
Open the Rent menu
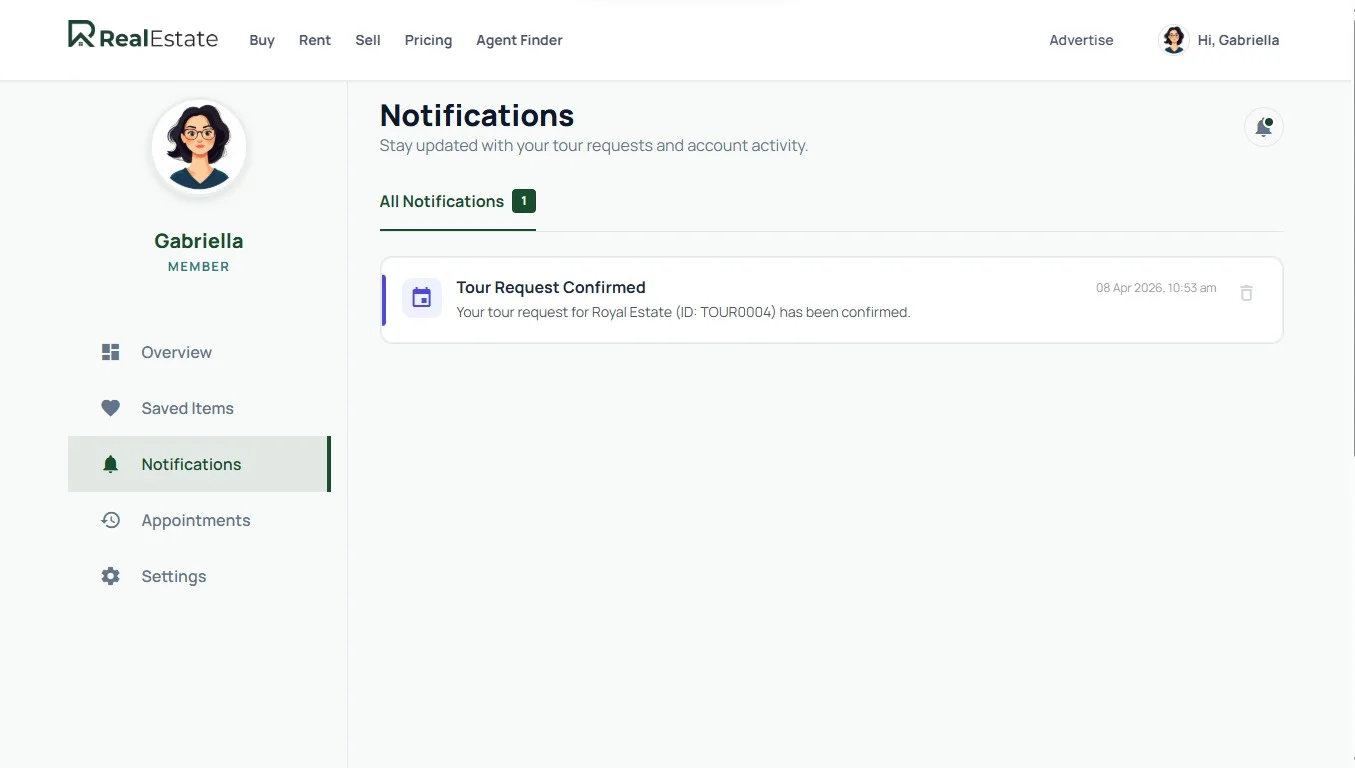point(315,40)
